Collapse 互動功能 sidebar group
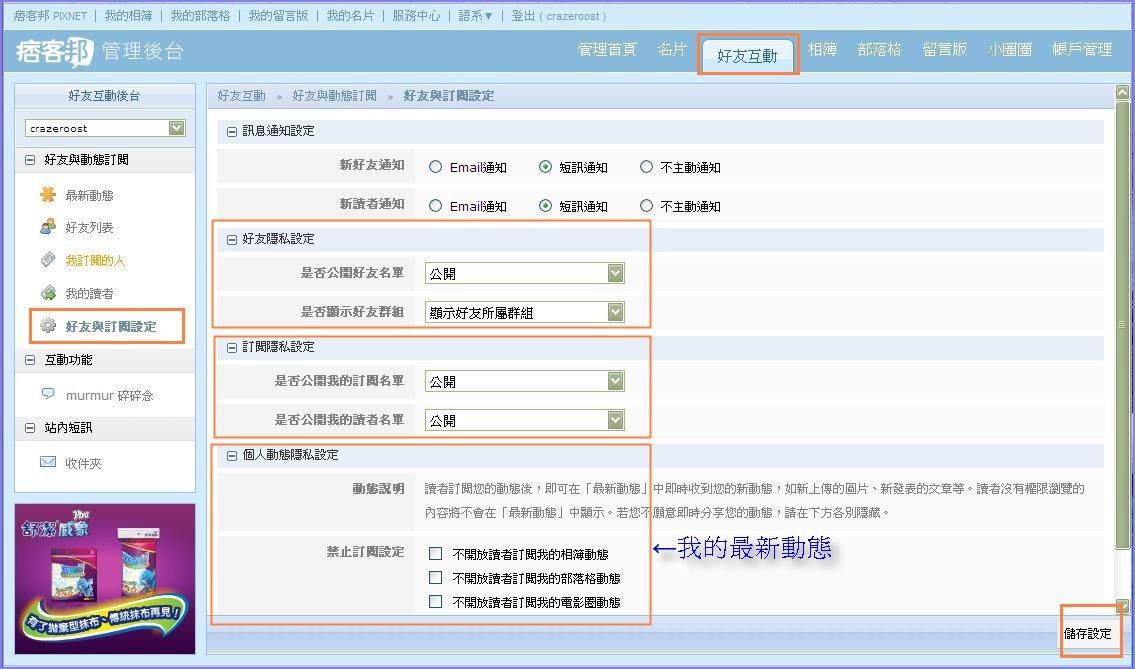The width and height of the screenshot is (1135, 669). [30, 360]
